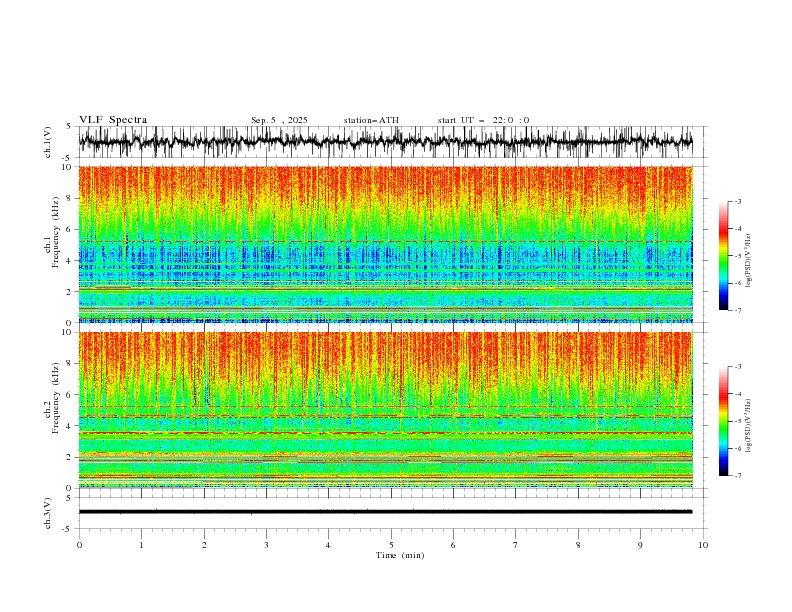Click the ch.2 log(PSD) colorbar label

[749, 425]
